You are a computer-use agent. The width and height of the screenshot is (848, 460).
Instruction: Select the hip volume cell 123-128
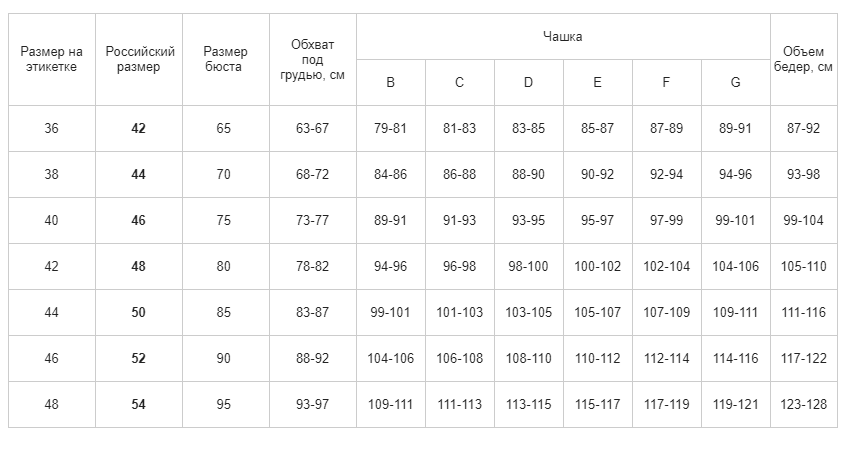click(804, 404)
